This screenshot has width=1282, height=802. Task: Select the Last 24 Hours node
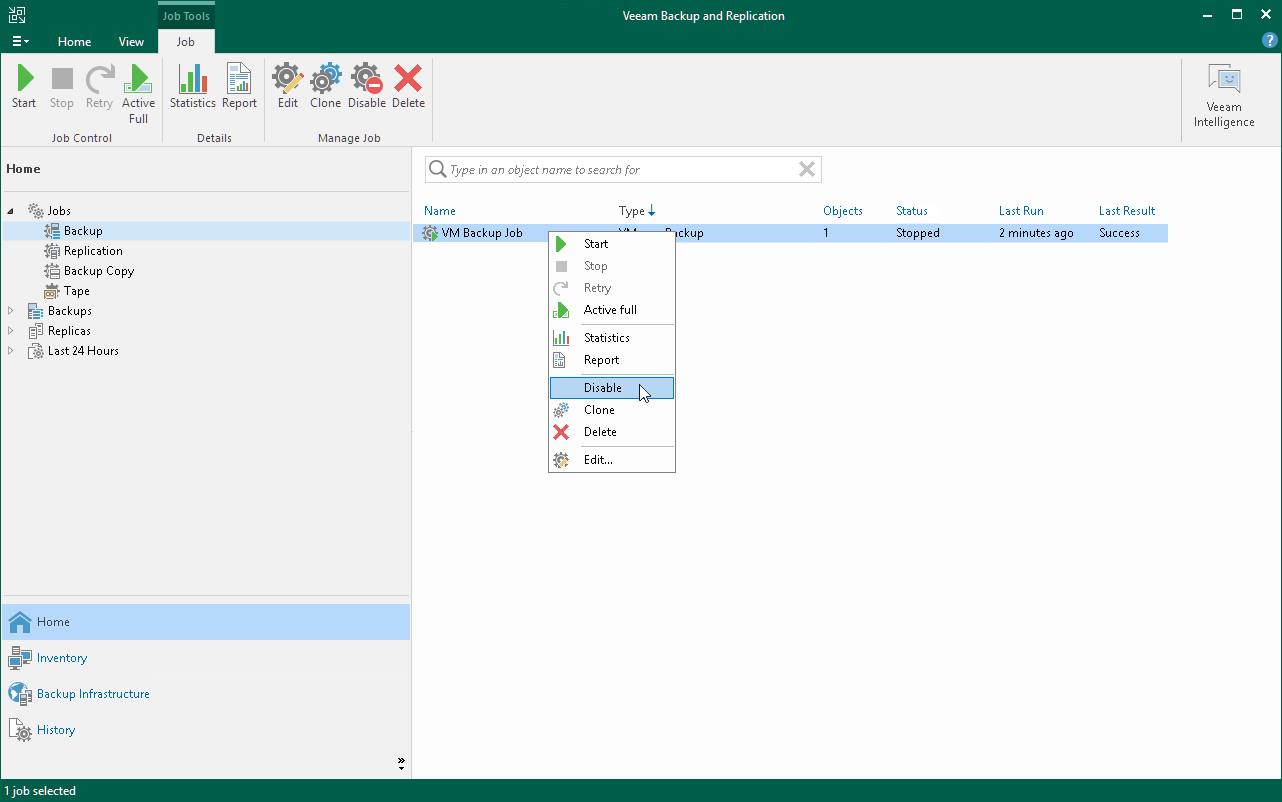pyautogui.click(x=83, y=351)
